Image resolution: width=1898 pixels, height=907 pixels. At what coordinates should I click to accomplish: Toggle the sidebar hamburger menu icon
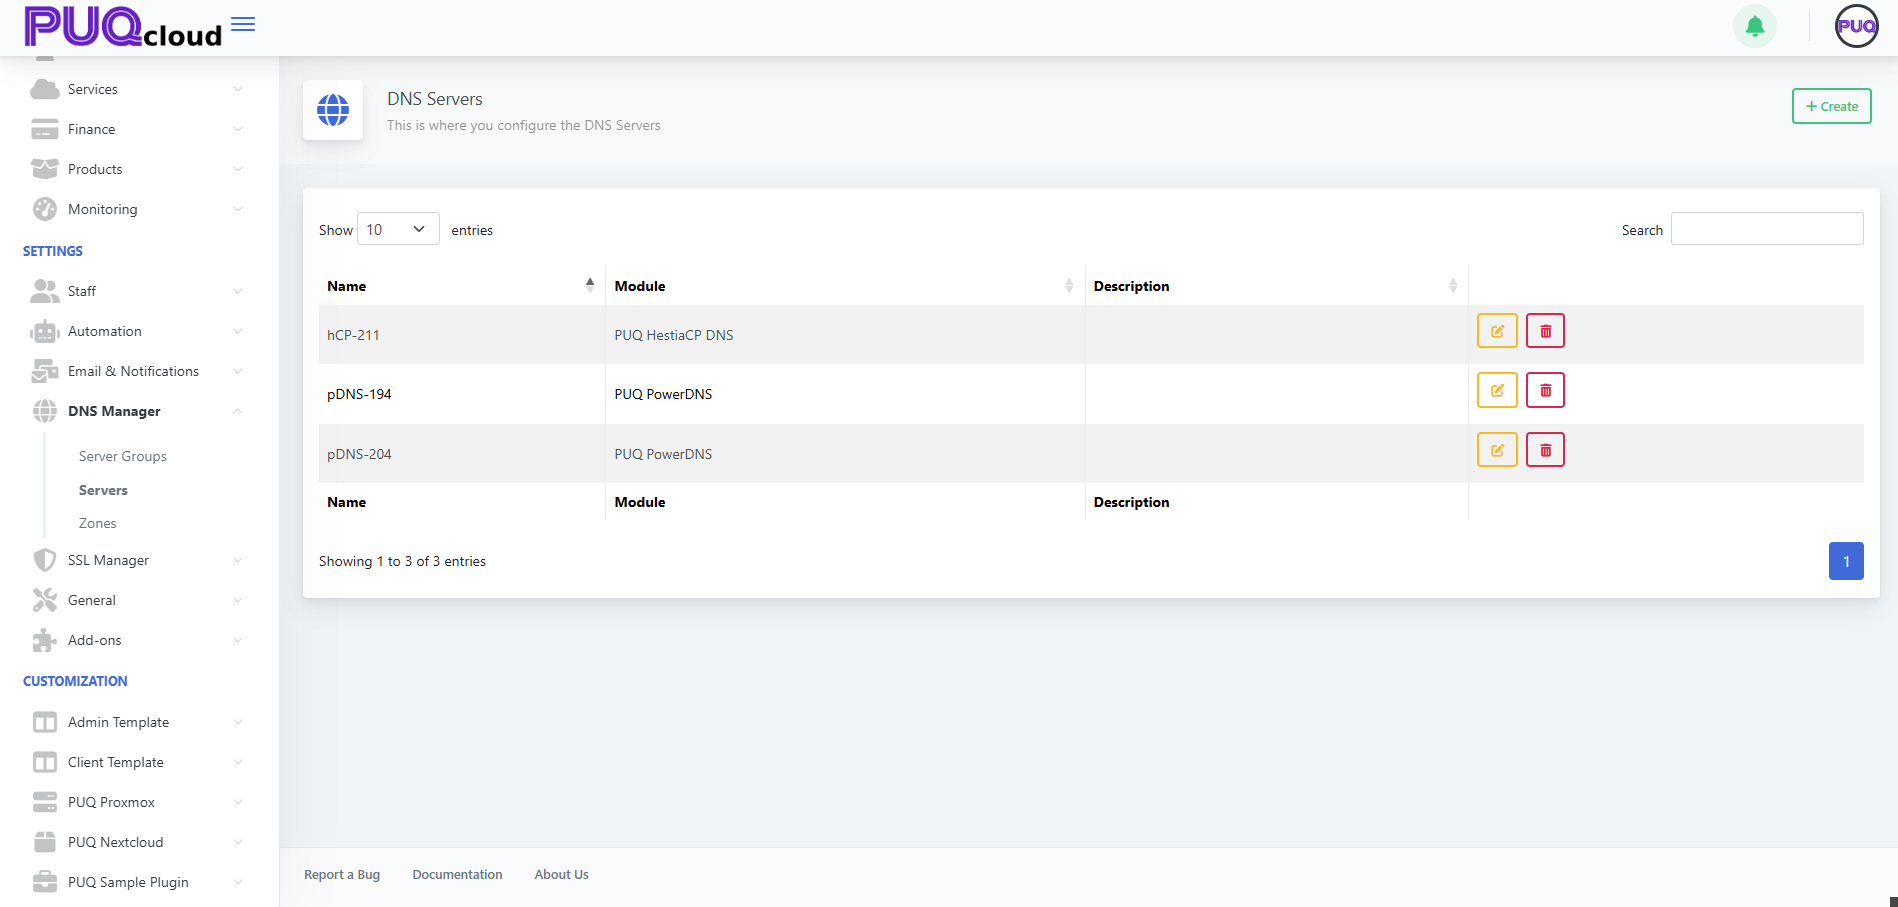243,25
